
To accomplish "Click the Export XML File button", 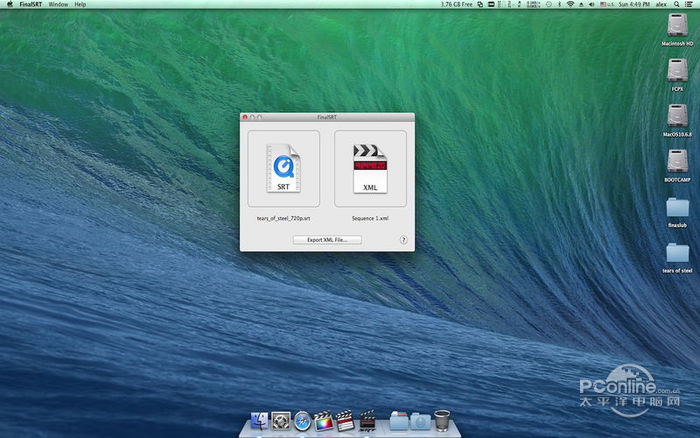I will pos(327,240).
